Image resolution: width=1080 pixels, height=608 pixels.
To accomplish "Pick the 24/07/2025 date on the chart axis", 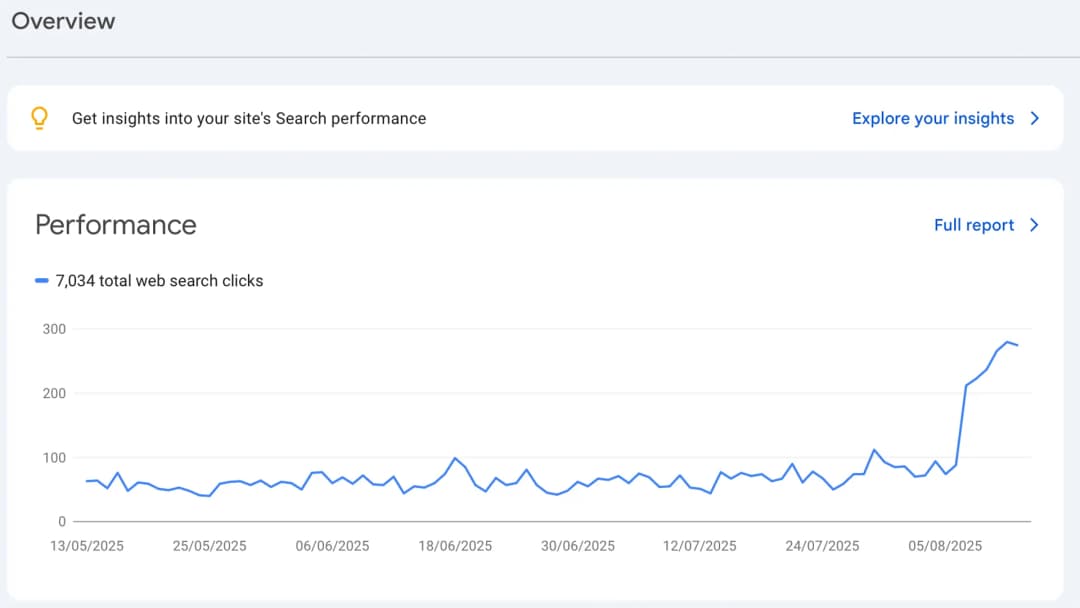I will point(822,546).
